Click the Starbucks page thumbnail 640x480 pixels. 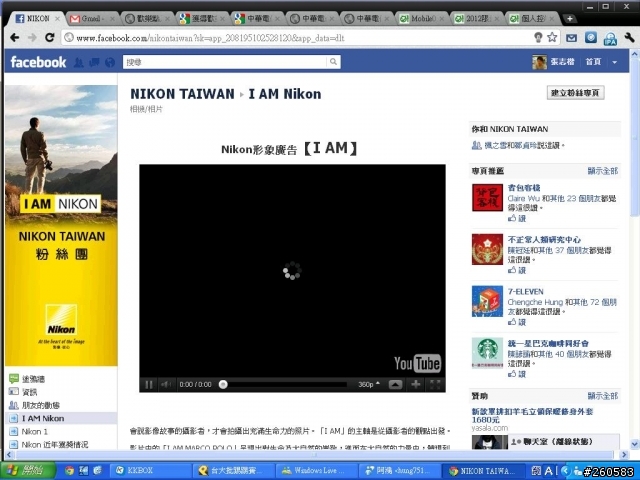[x=487, y=353]
